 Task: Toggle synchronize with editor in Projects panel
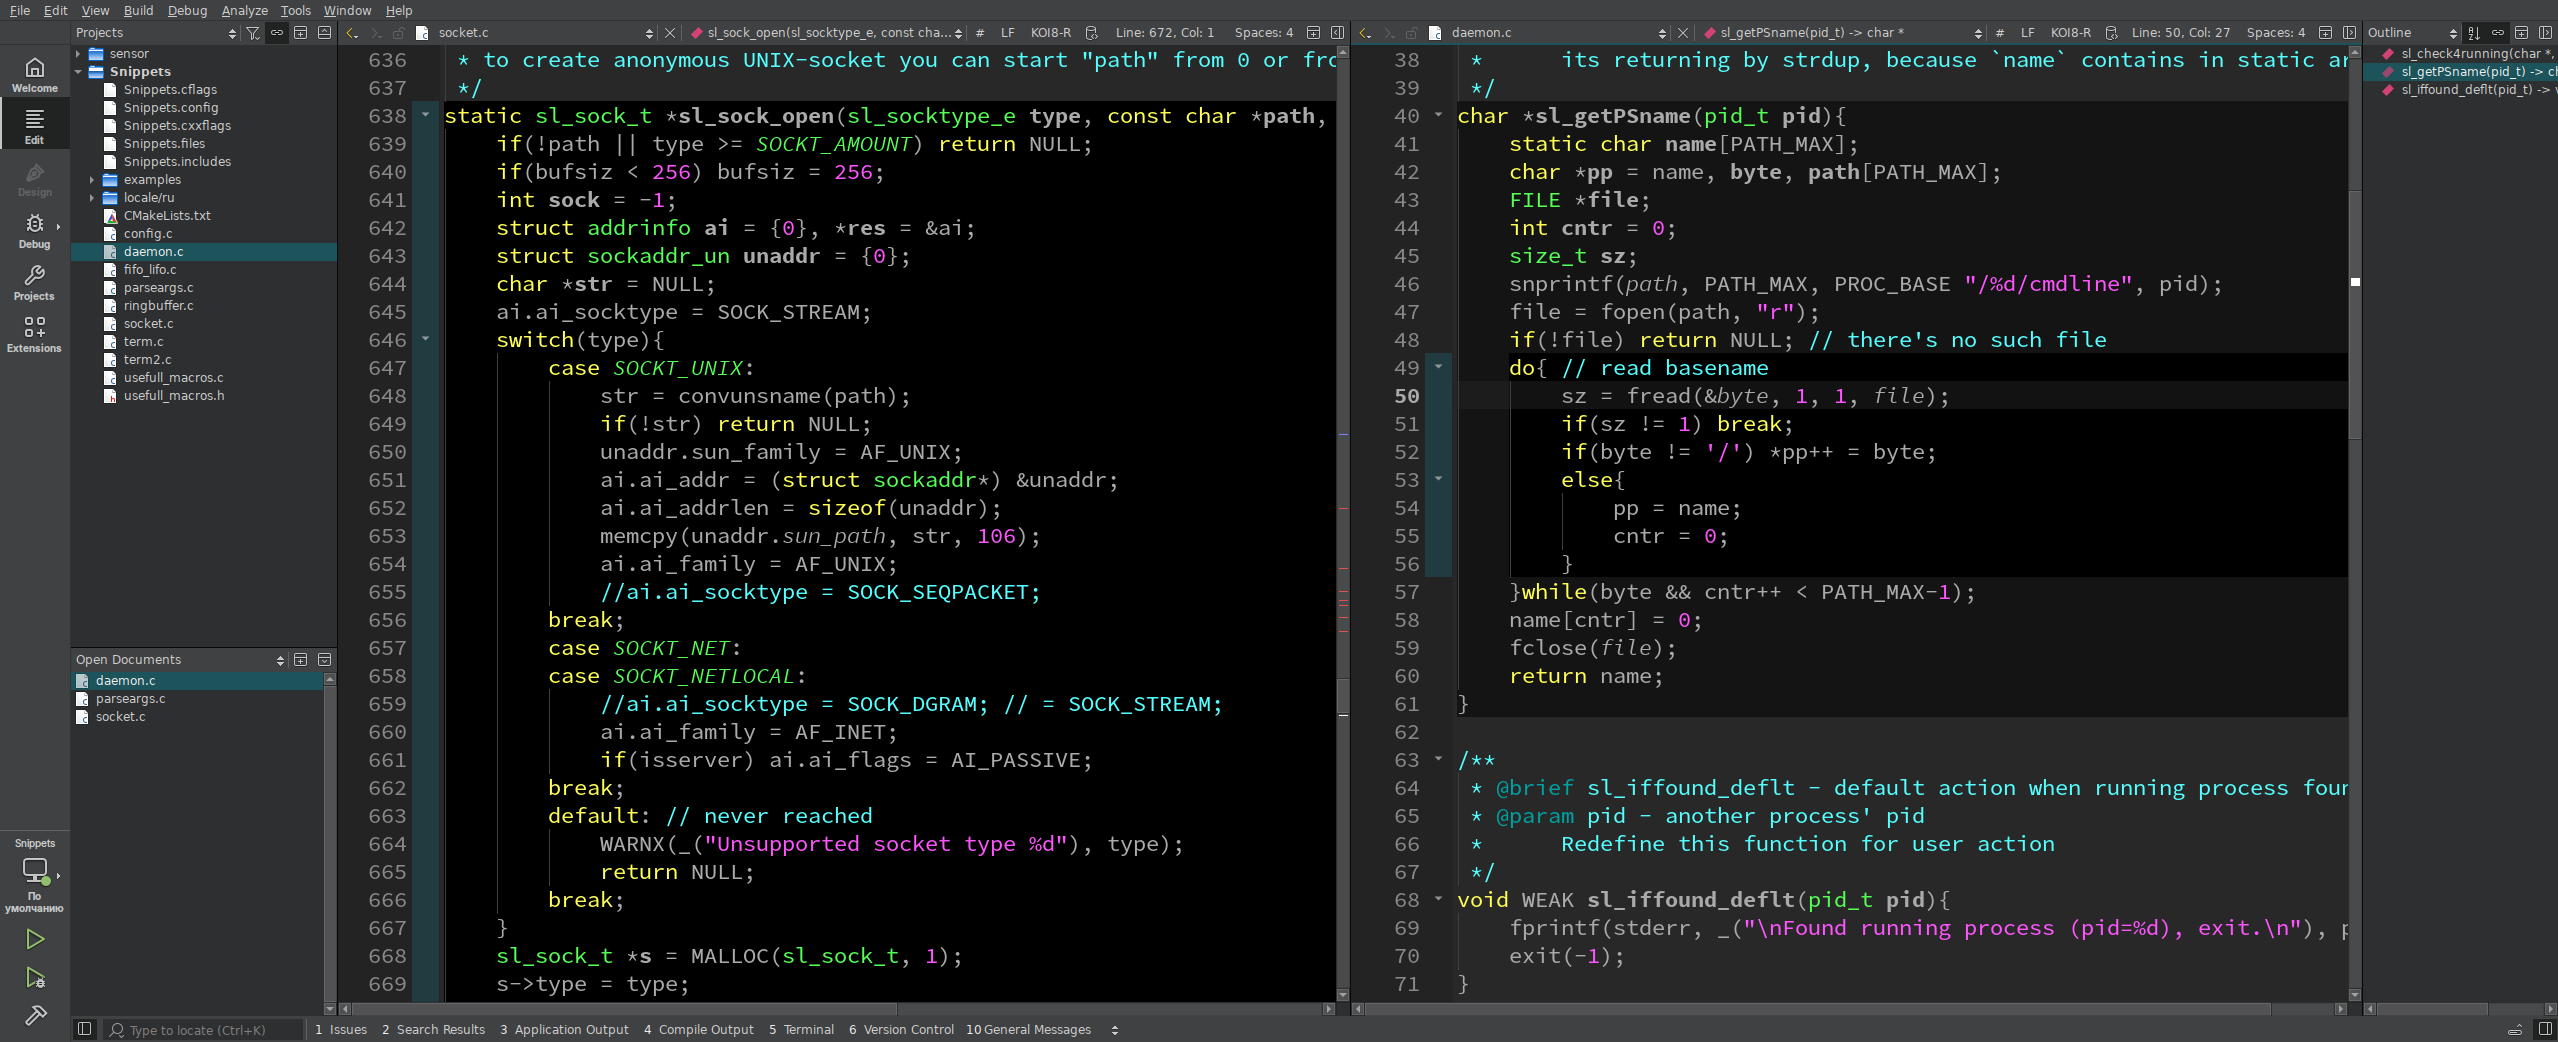pos(277,33)
